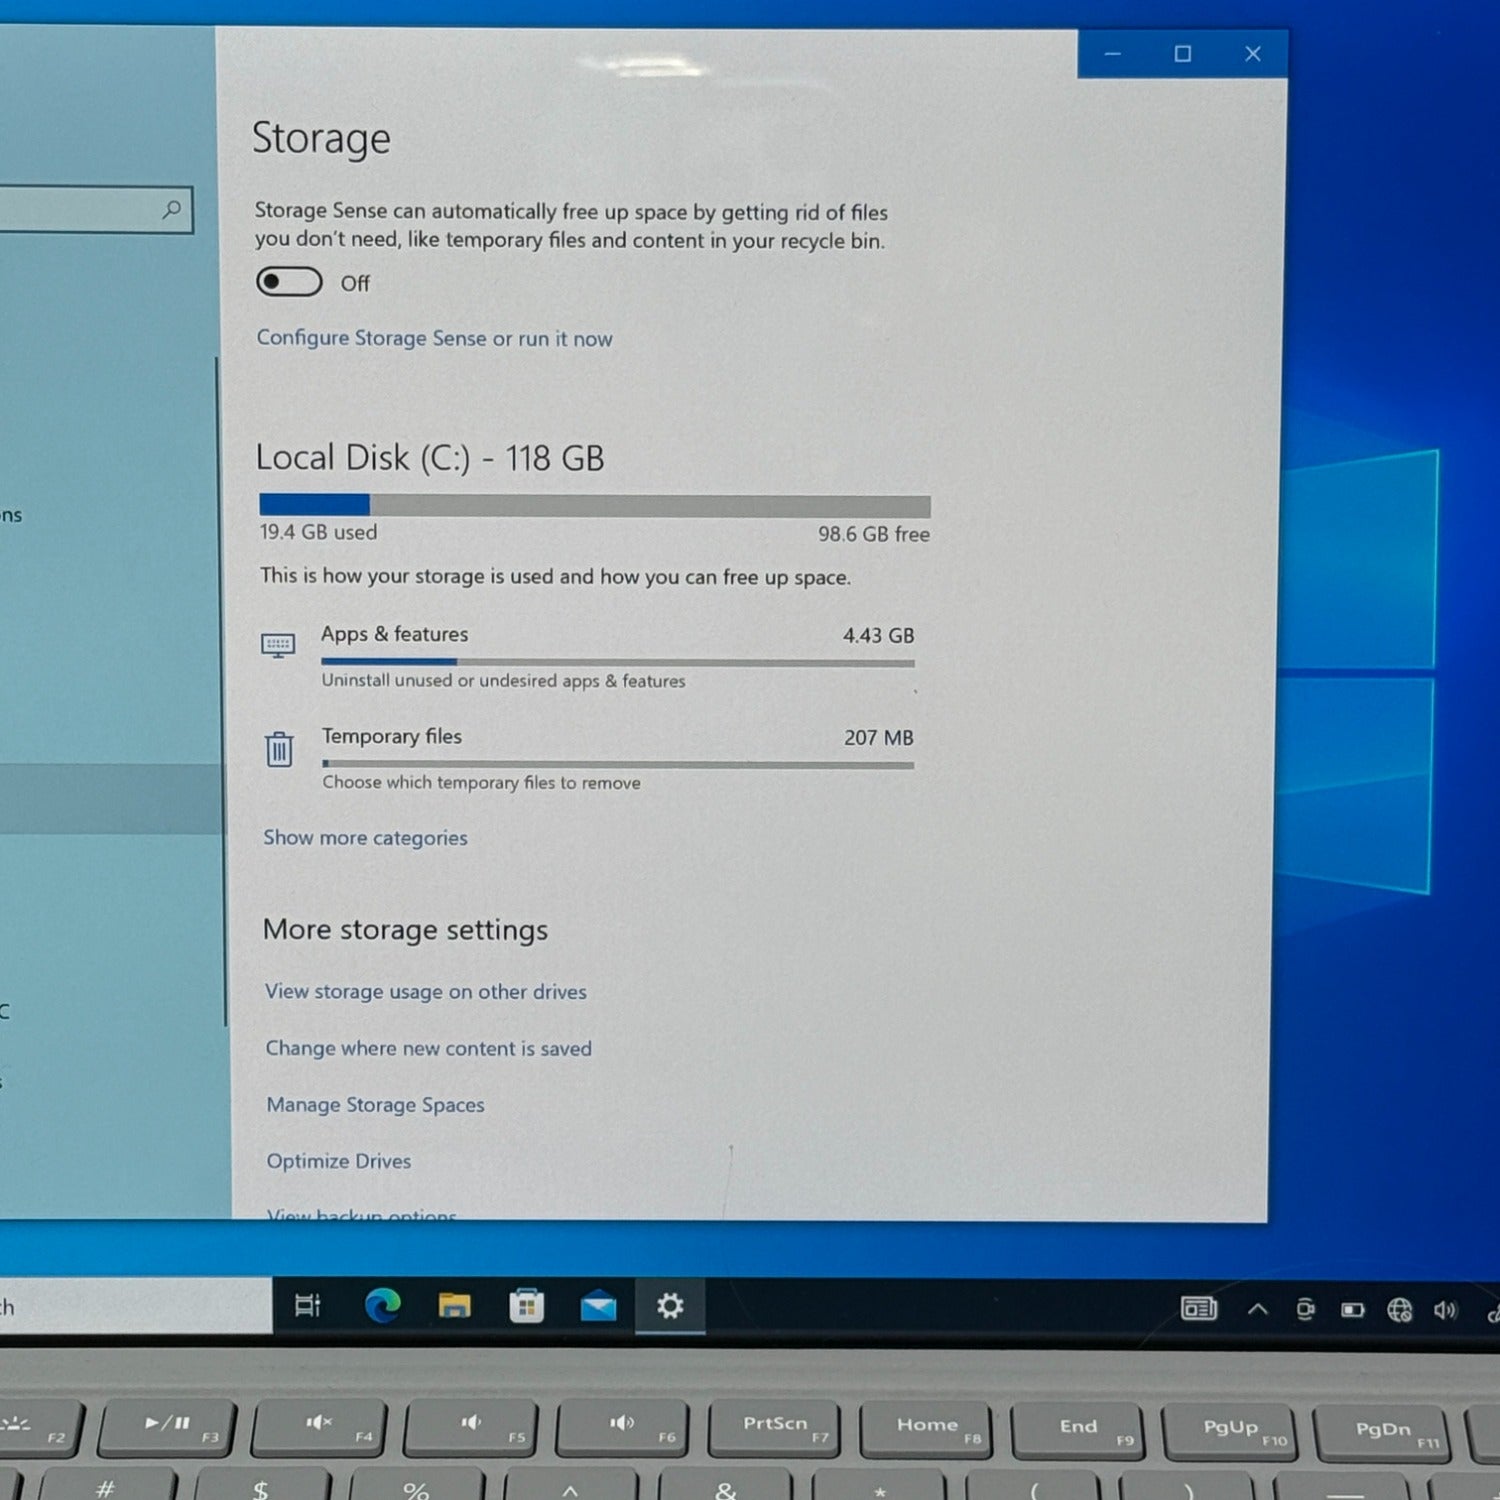Launch Microsoft Edge from the taskbar
The height and width of the screenshot is (1500, 1500).
pyautogui.click(x=382, y=1305)
